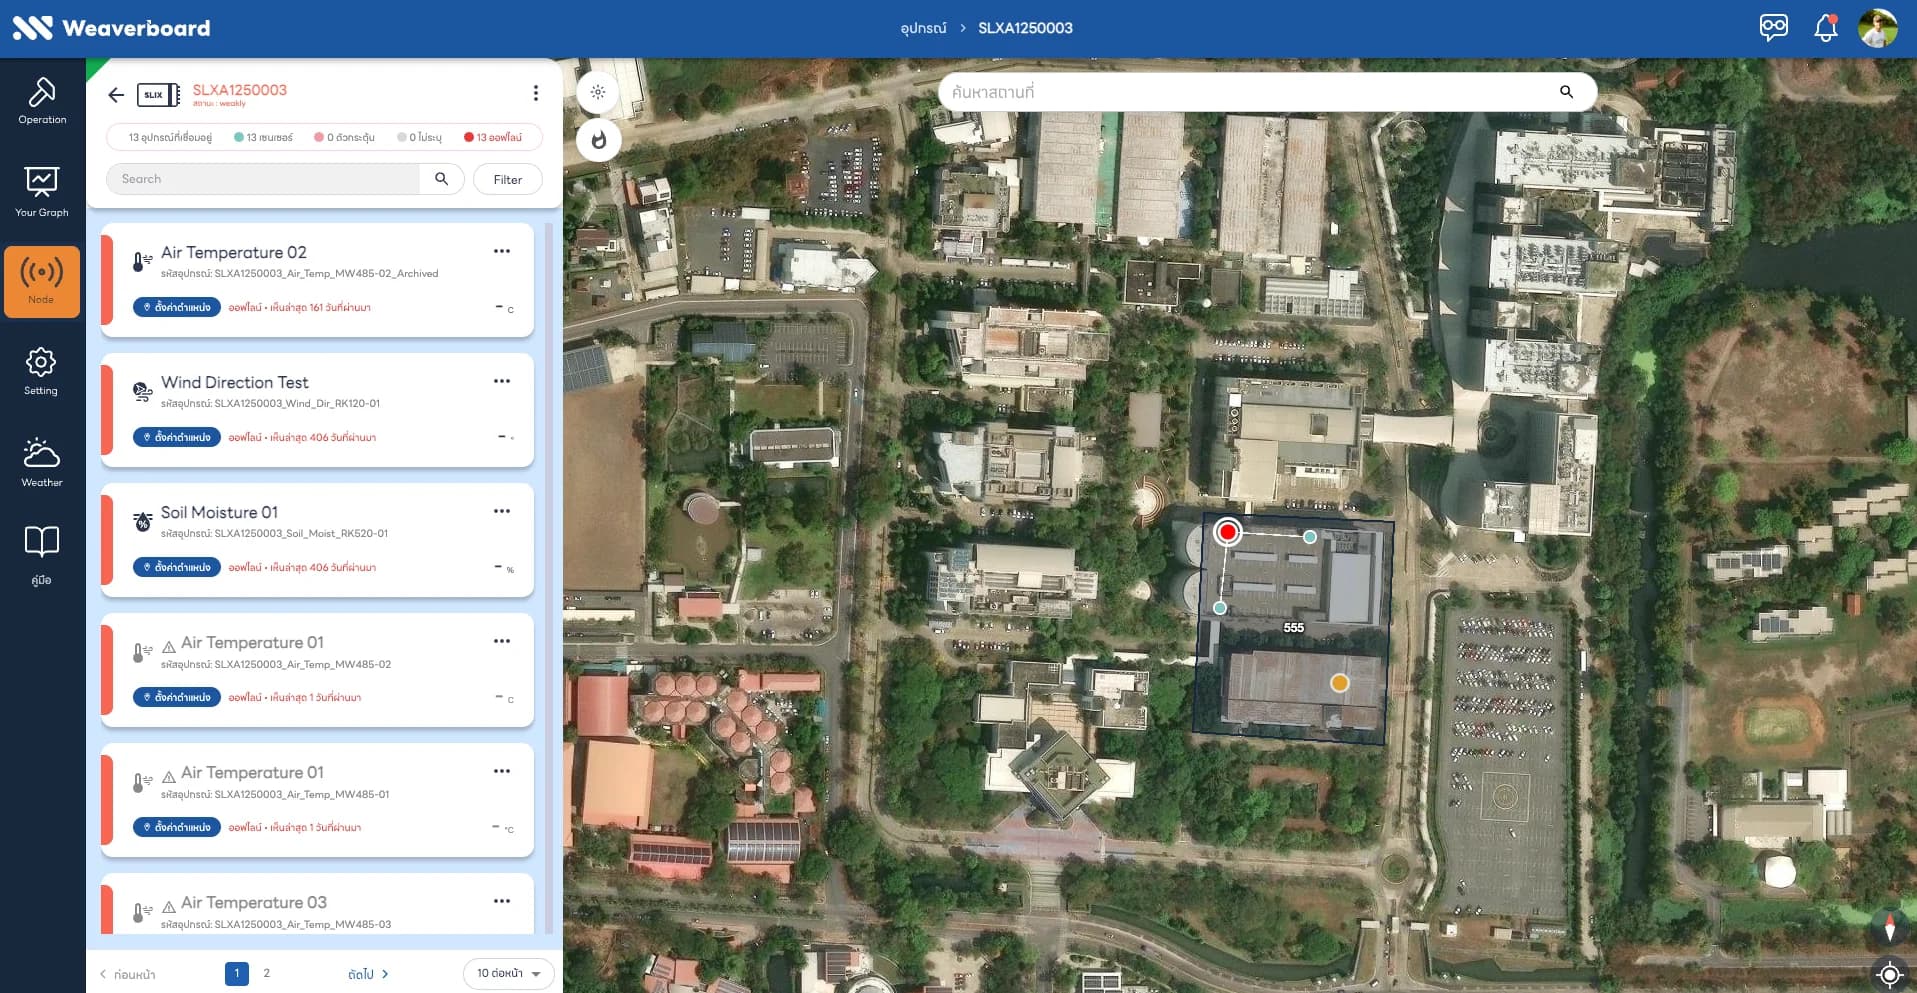The width and height of the screenshot is (1917, 993).
Task: Open the notifications bell
Action: [1825, 27]
